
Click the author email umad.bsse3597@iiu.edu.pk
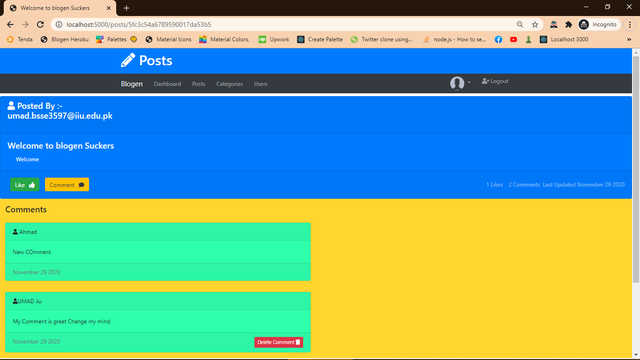coord(60,116)
